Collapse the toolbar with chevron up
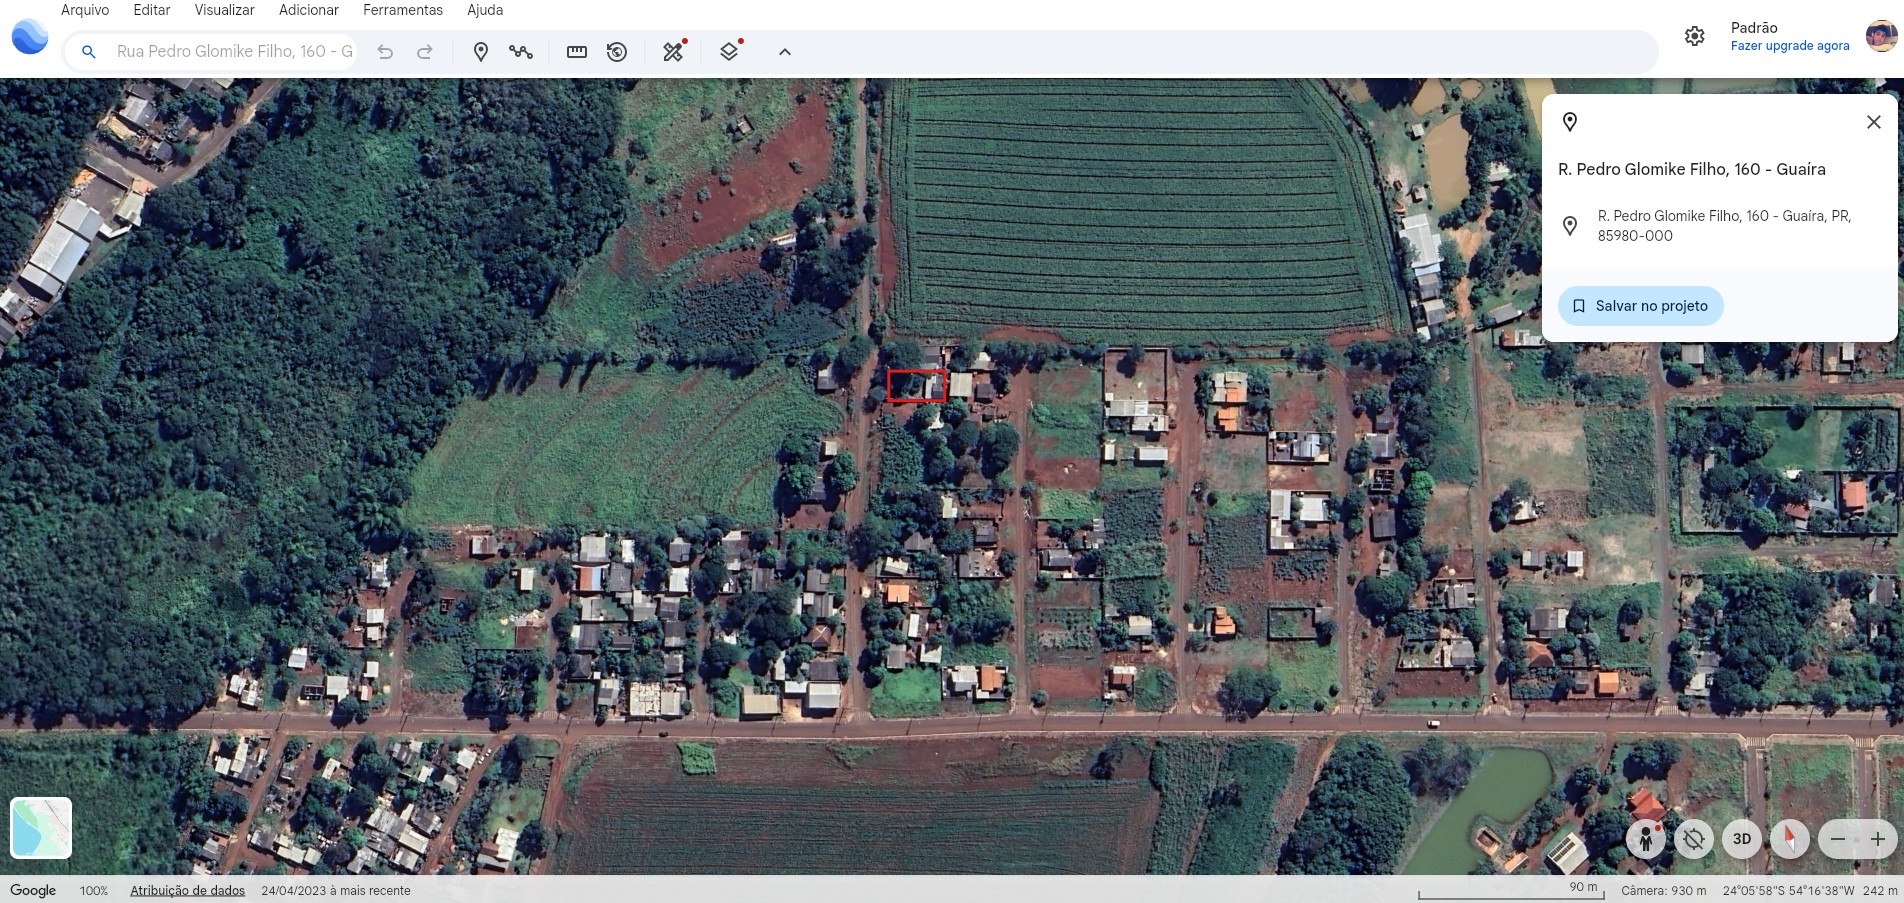Image resolution: width=1904 pixels, height=903 pixels. tap(785, 52)
